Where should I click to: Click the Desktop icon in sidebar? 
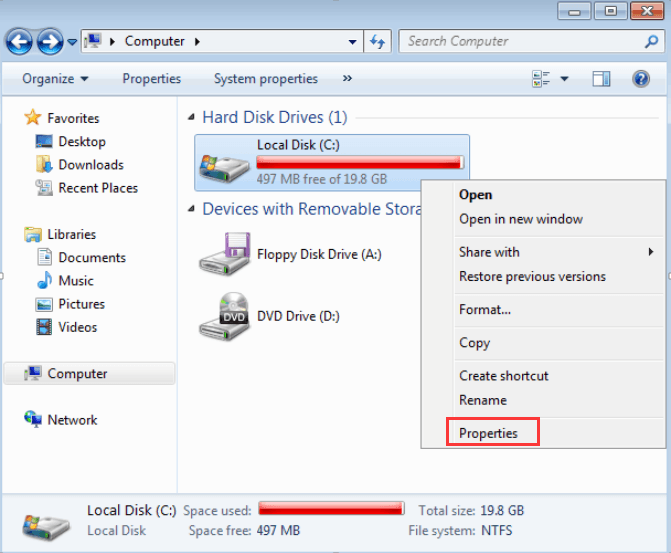tap(44, 141)
